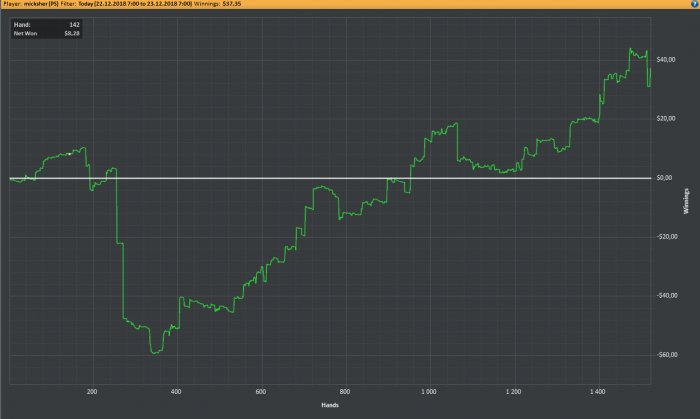
Task: Click the $40,00 winnings axis label
Action: pyautogui.click(x=666, y=60)
